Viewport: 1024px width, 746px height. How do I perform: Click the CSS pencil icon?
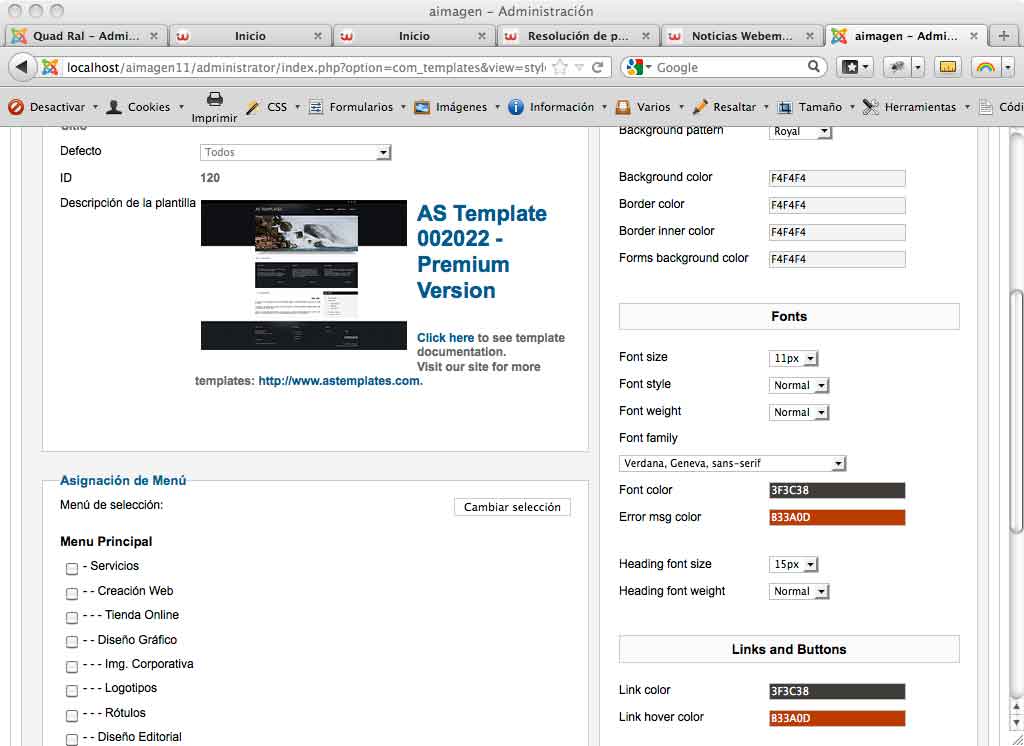[x=252, y=107]
